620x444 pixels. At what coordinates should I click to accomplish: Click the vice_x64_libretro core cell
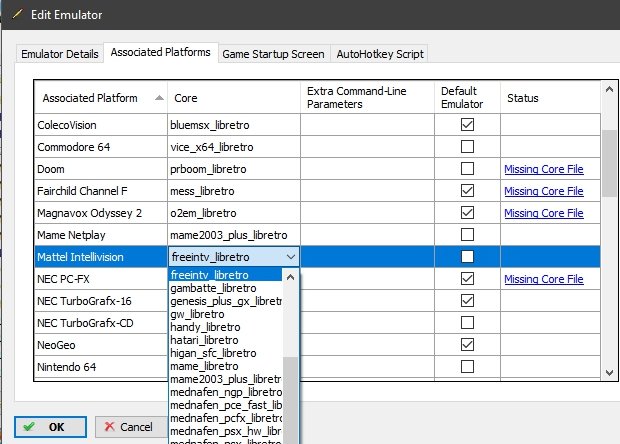pyautogui.click(x=234, y=147)
